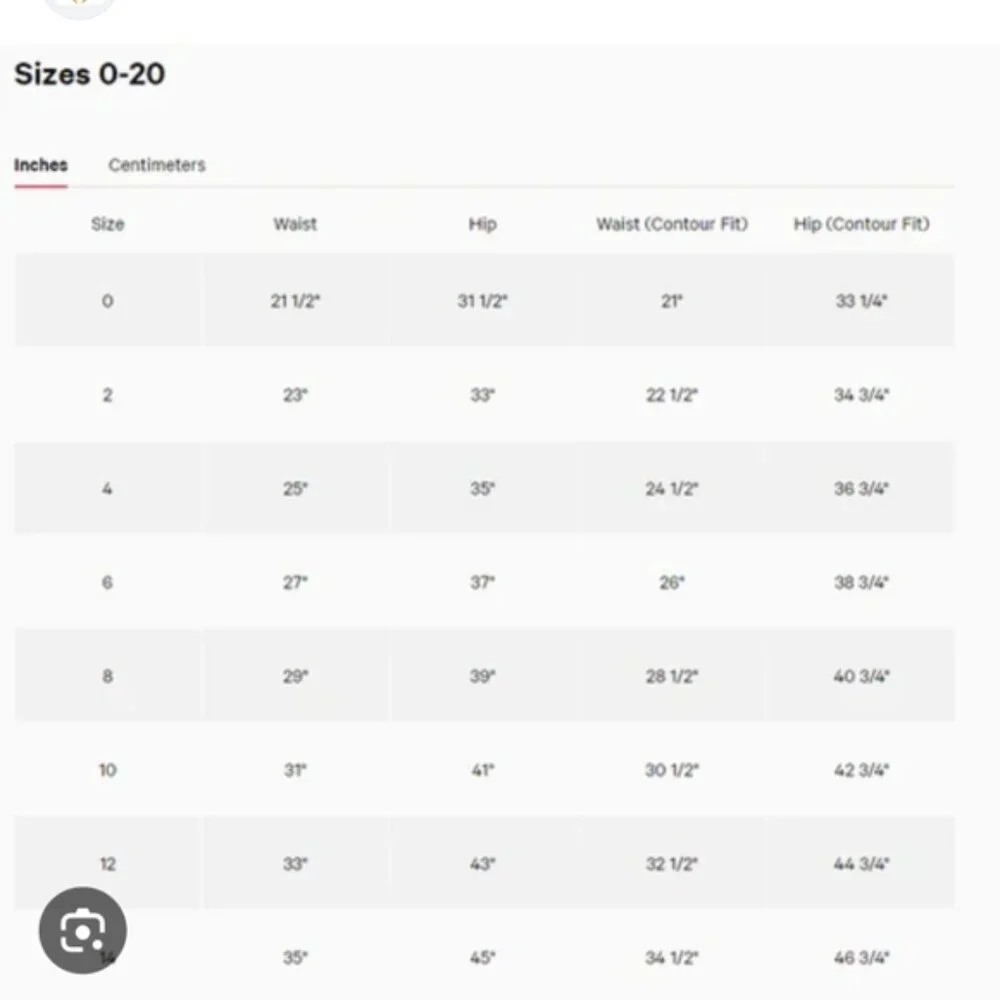Viewport: 1000px width, 1000px height.
Task: Click the Waist (Contour Fit) header
Action: [672, 224]
